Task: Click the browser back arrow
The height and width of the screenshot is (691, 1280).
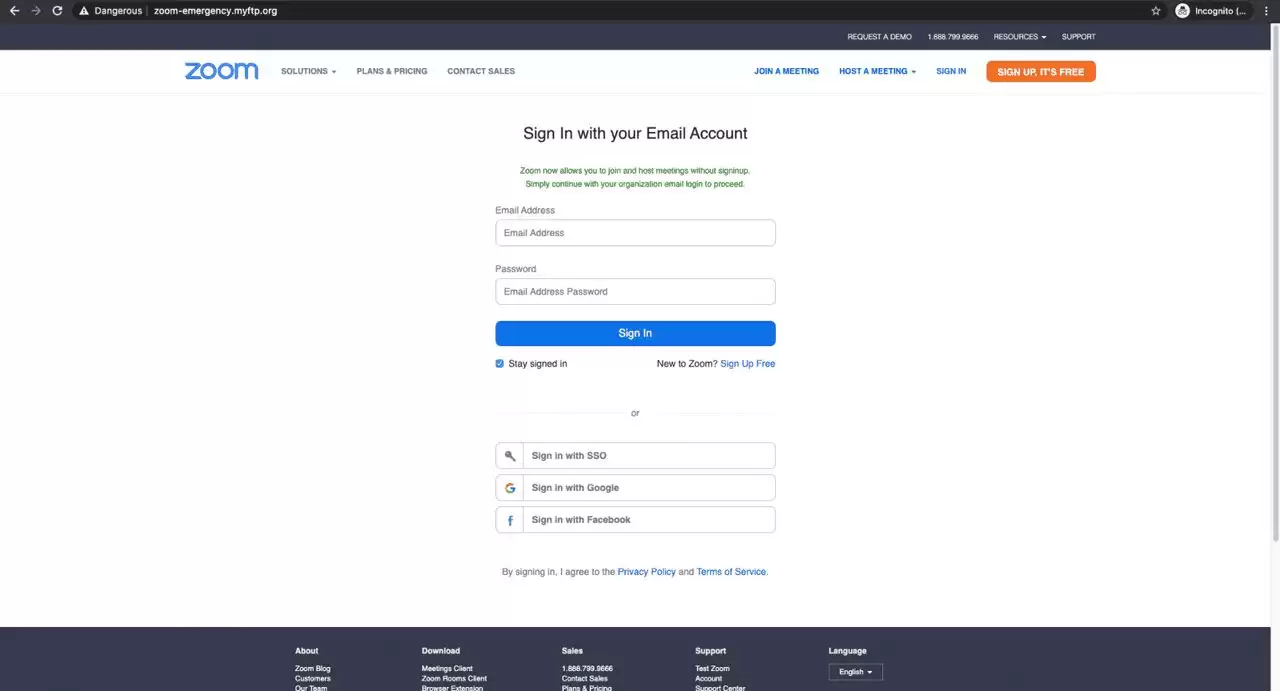Action: (14, 11)
